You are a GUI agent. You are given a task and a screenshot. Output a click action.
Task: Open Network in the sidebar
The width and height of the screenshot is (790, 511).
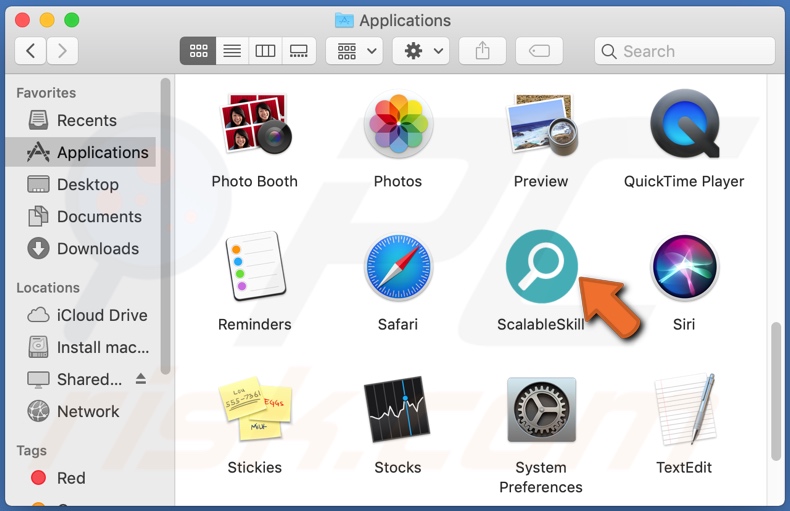point(81,412)
